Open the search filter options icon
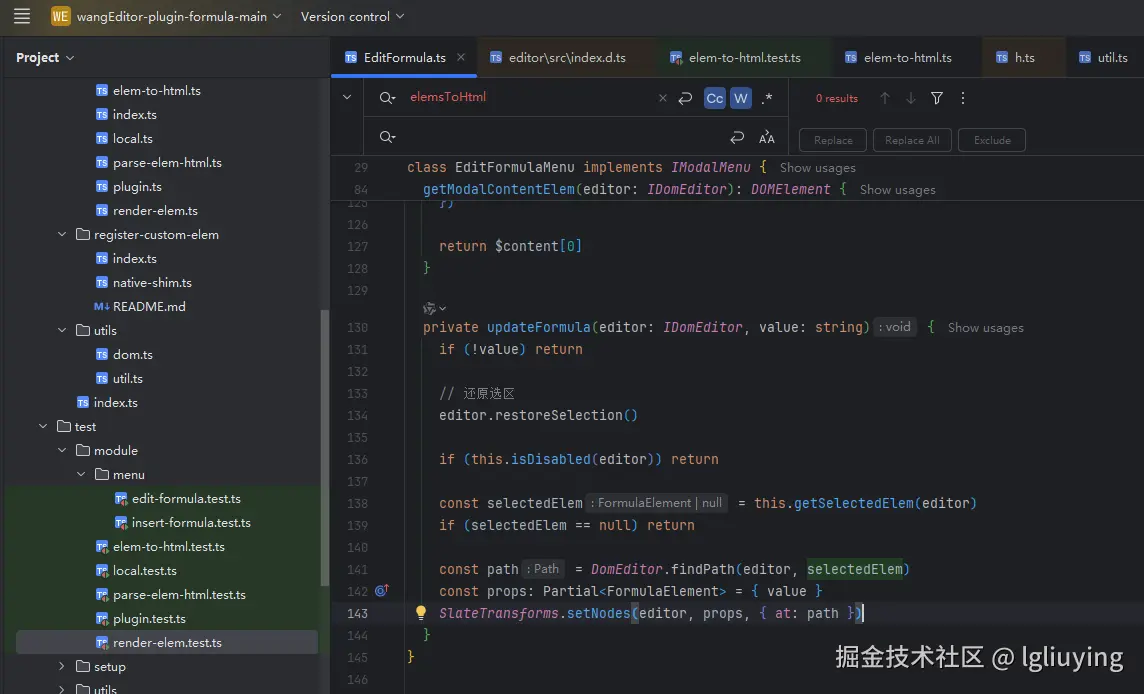Viewport: 1144px width, 694px height. pos(937,98)
